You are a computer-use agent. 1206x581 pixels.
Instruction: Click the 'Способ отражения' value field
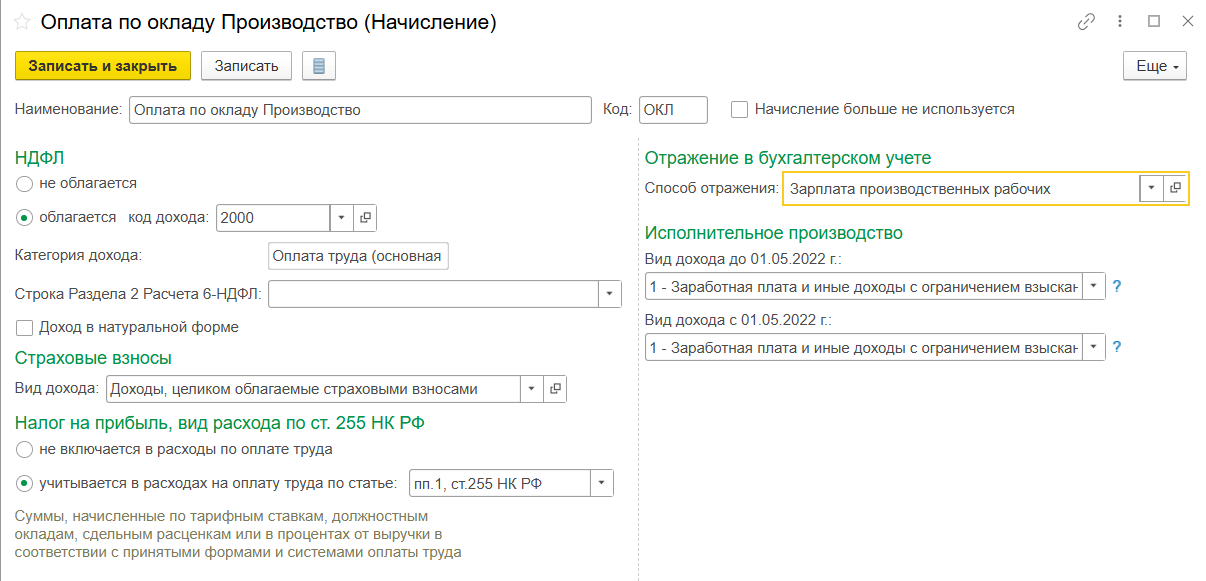coord(961,188)
